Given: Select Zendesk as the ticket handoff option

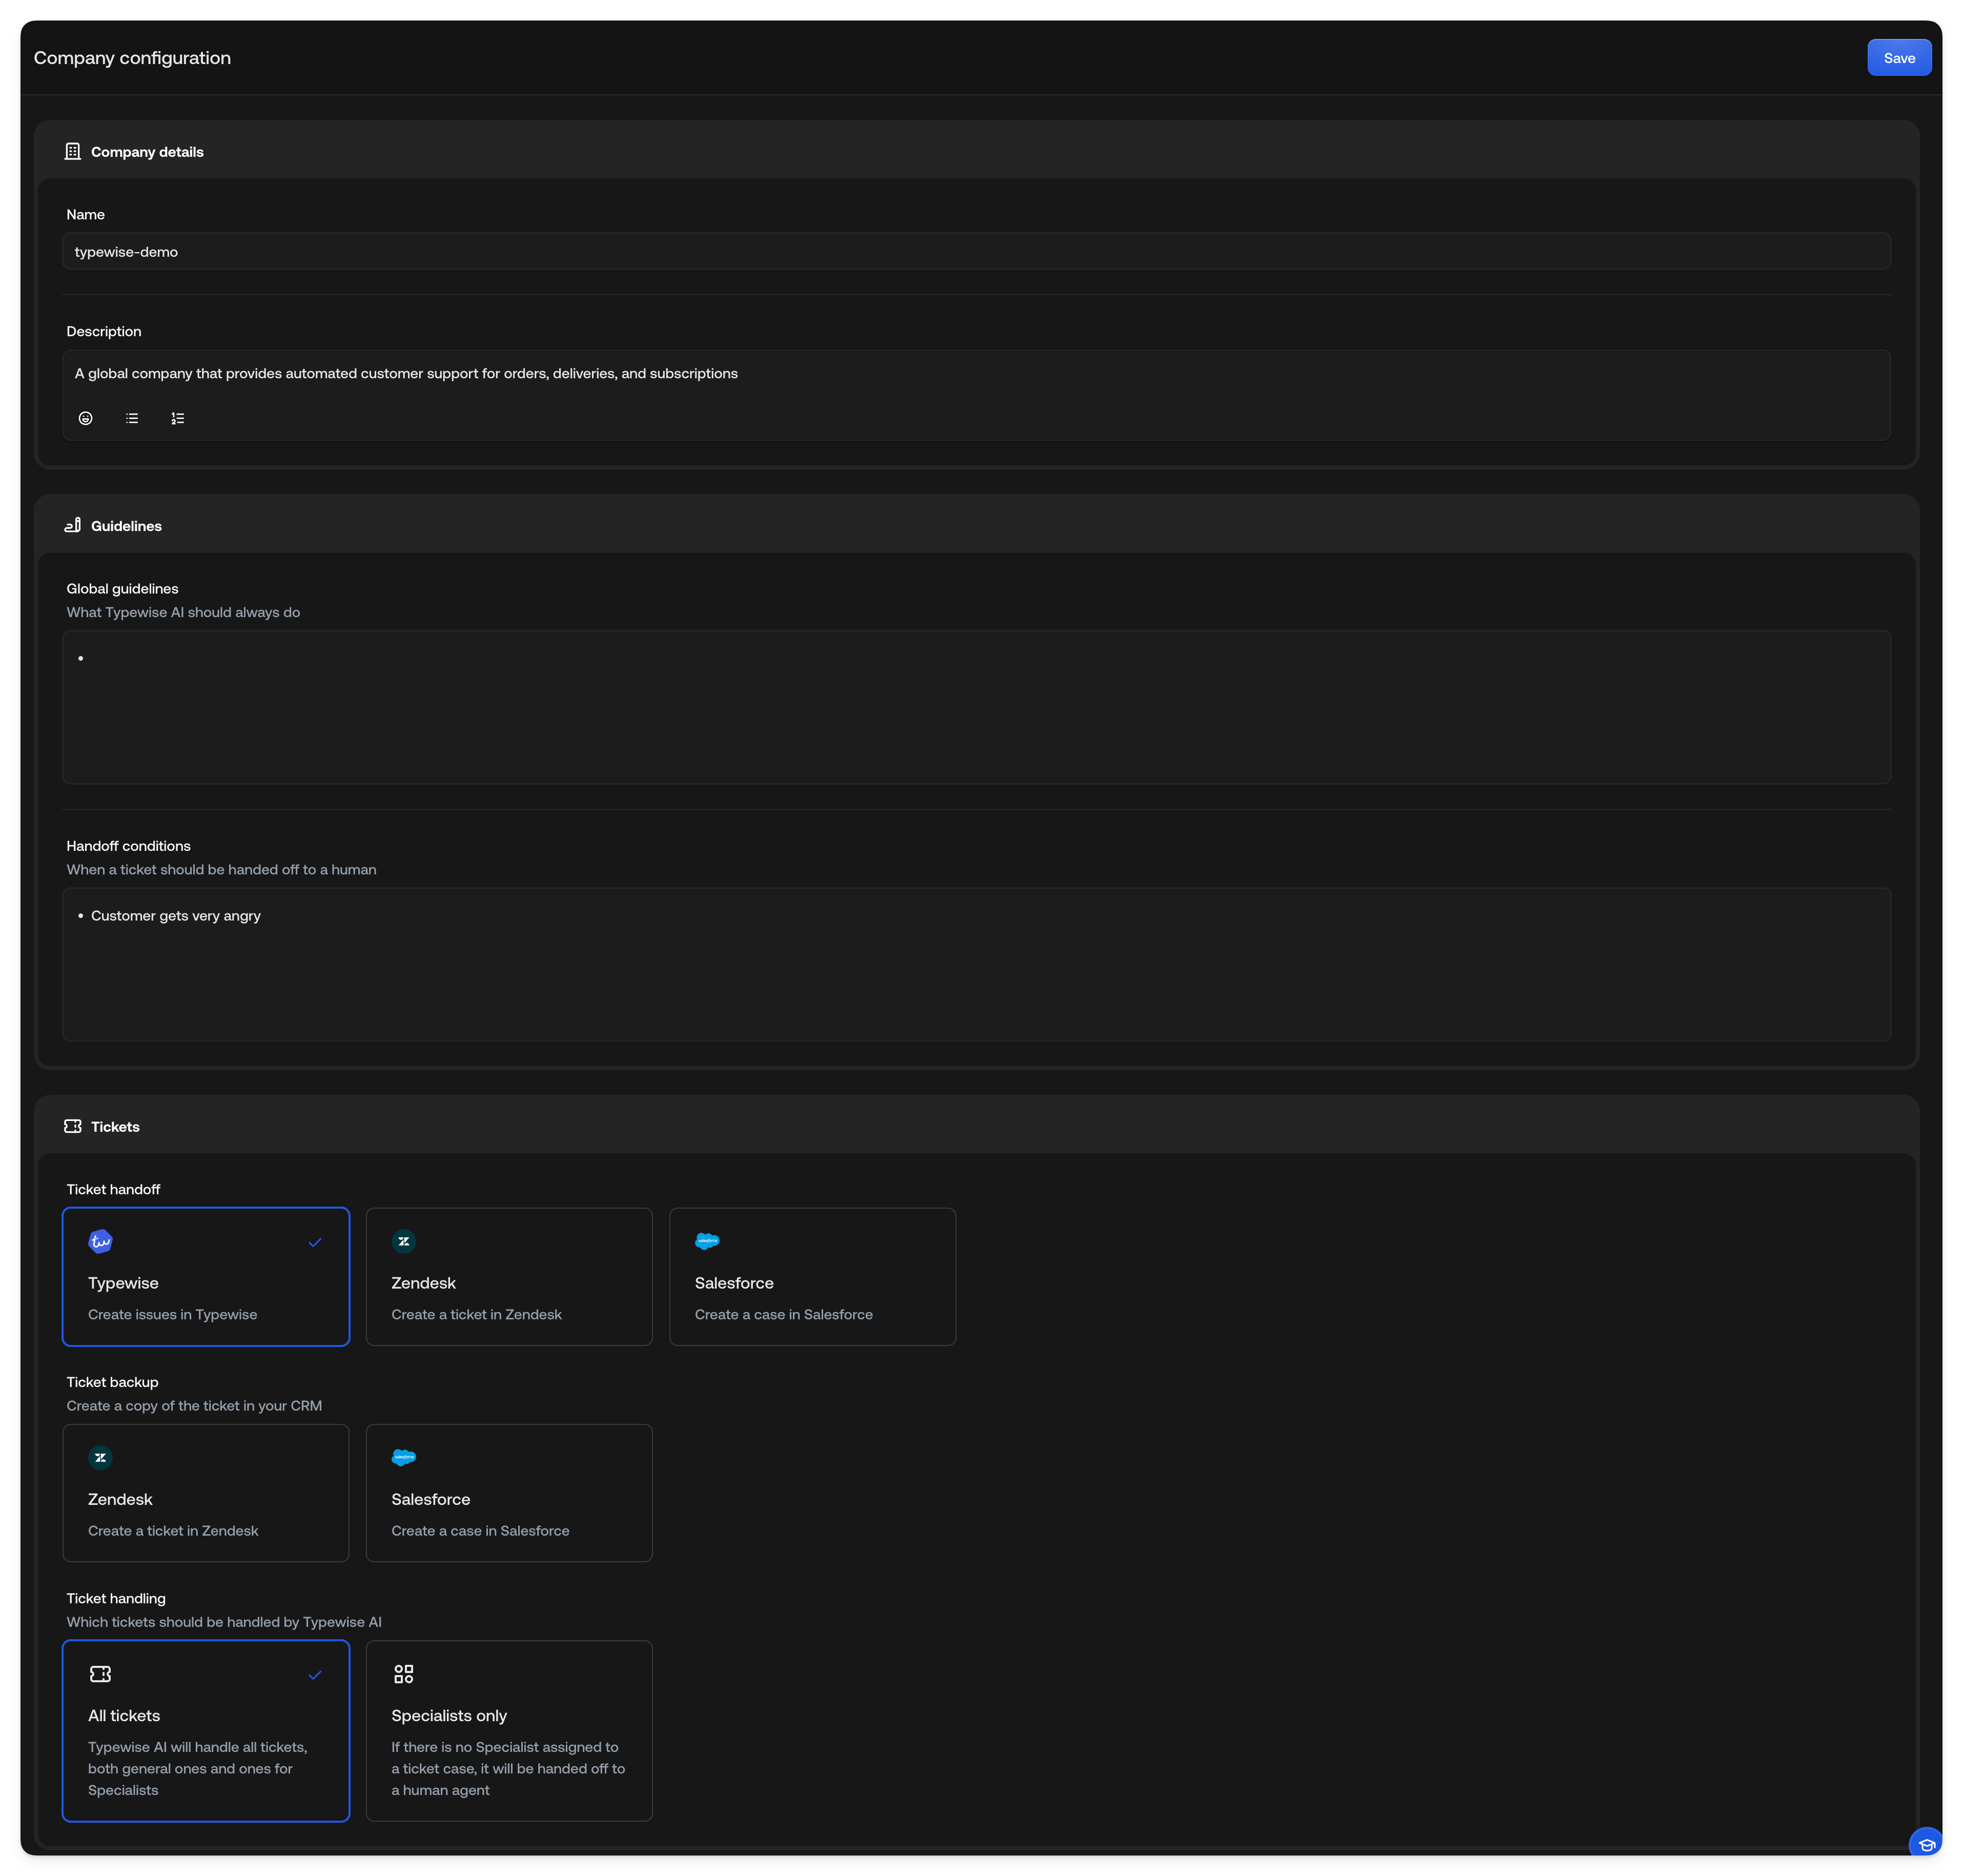Looking at the screenshot, I should pyautogui.click(x=509, y=1277).
